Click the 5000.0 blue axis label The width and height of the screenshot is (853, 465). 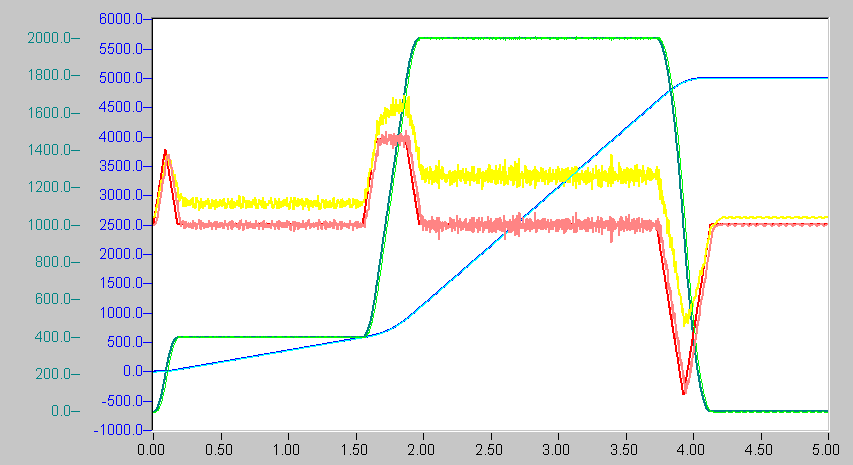[120, 78]
